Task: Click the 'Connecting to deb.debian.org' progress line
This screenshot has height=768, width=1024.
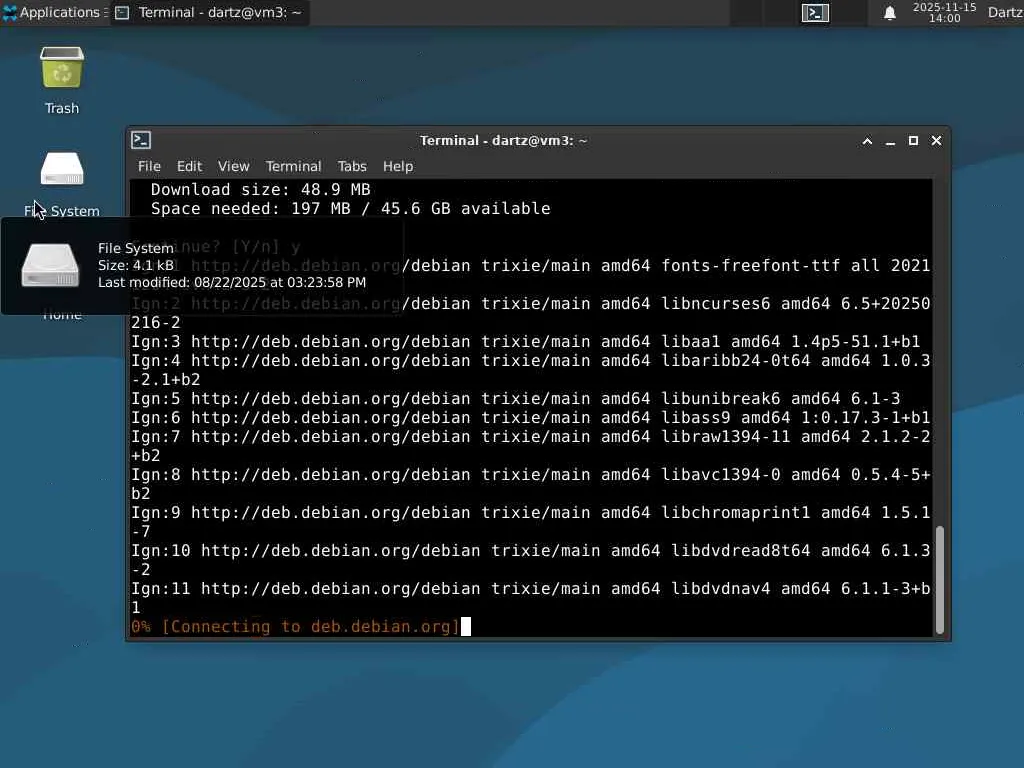Action: [295, 627]
